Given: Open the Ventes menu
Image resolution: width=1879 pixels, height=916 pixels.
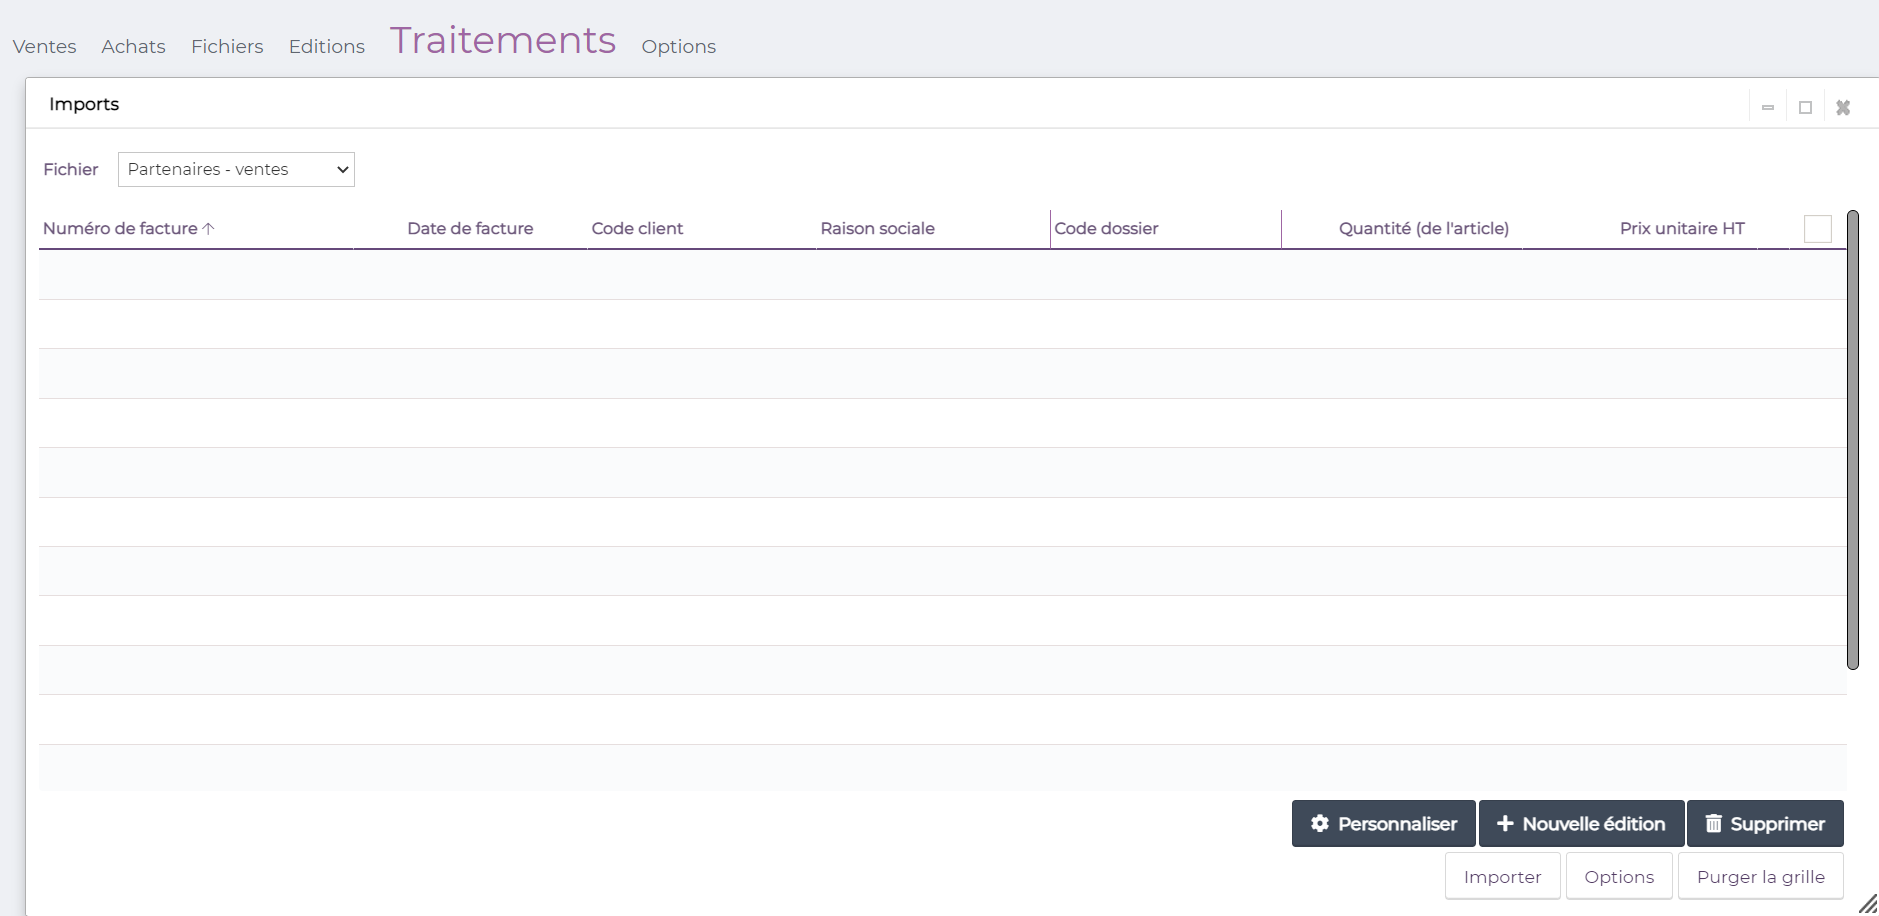Looking at the screenshot, I should 44,46.
